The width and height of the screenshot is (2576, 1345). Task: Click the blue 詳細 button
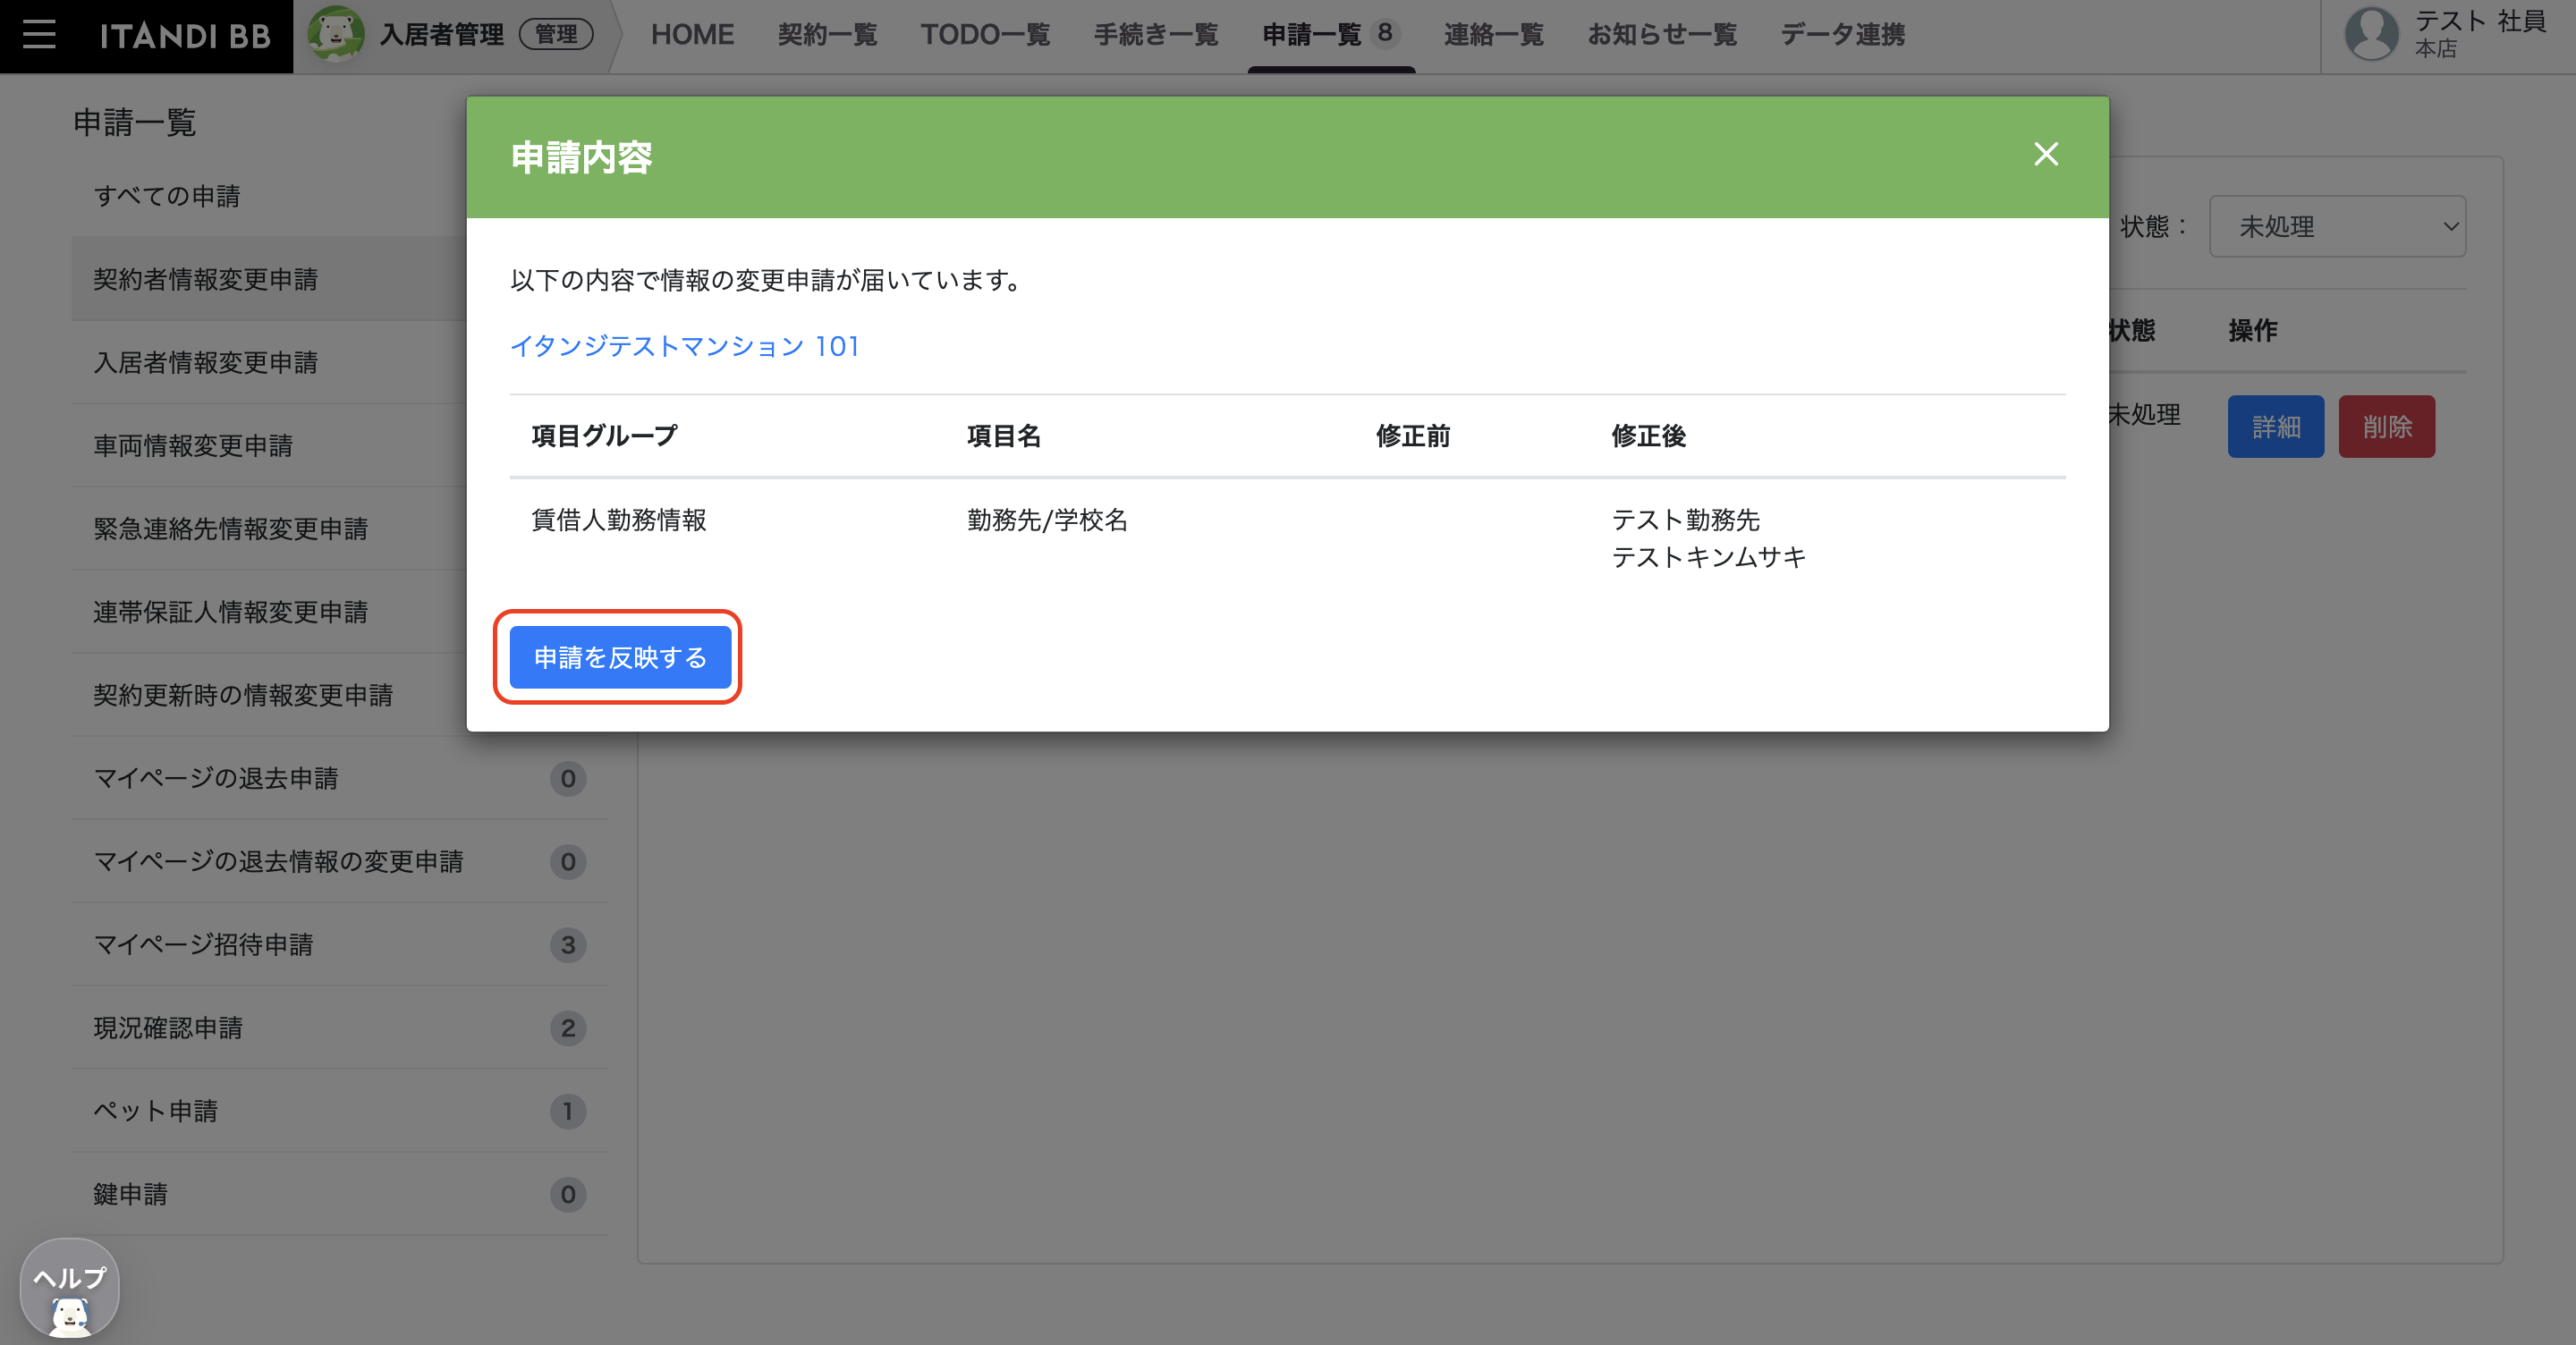pyautogui.click(x=2275, y=427)
